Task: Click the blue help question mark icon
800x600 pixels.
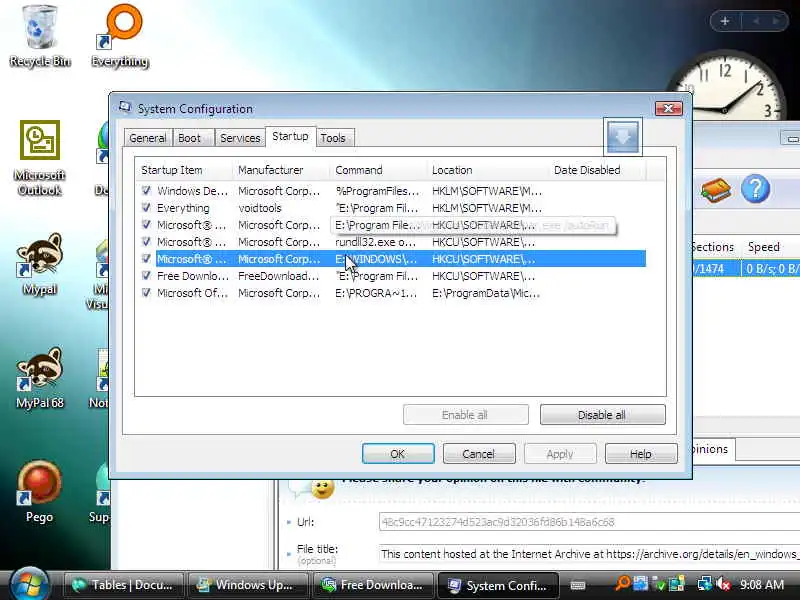Action: pyautogui.click(x=755, y=189)
